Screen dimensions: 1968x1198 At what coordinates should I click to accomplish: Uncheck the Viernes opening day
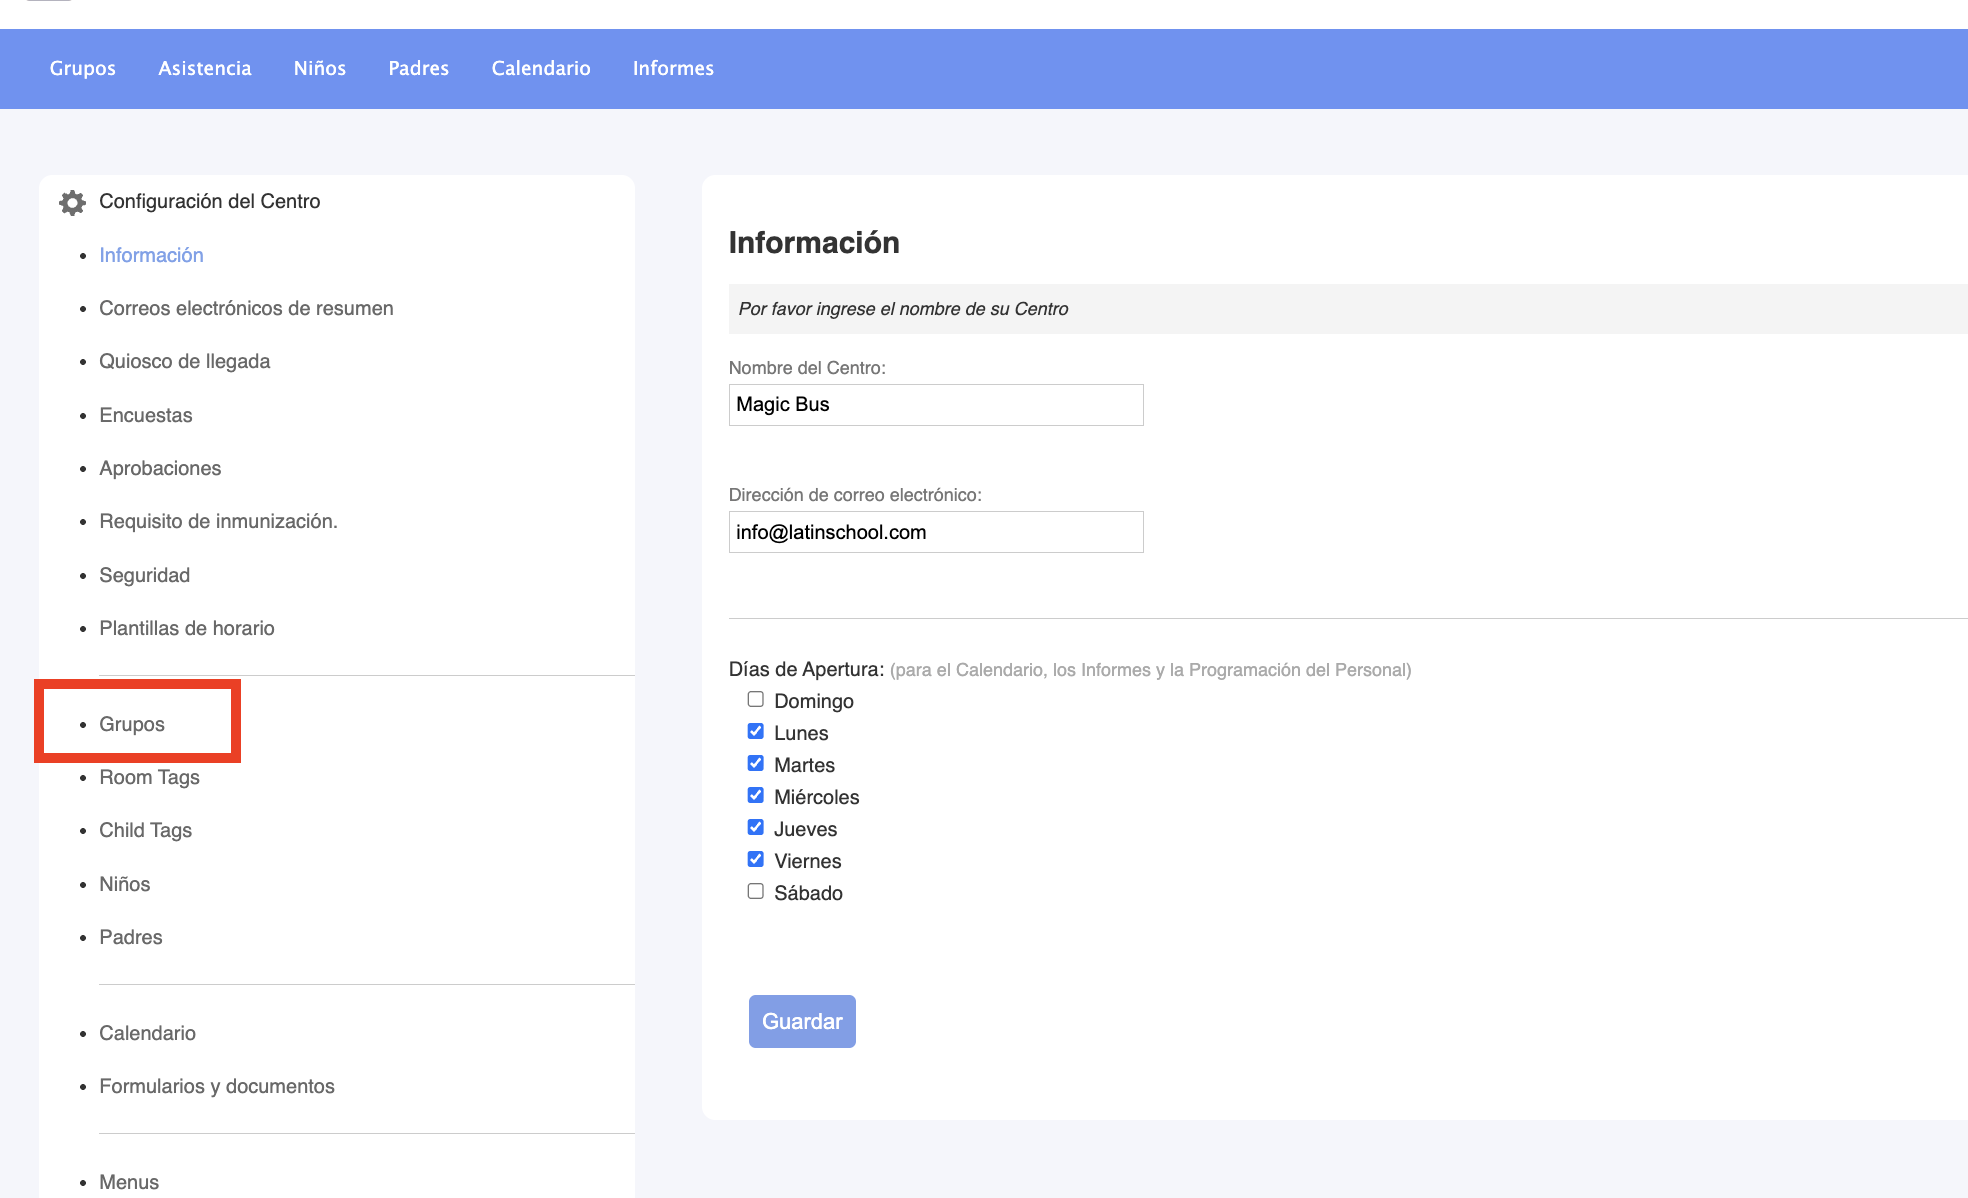[x=756, y=859]
